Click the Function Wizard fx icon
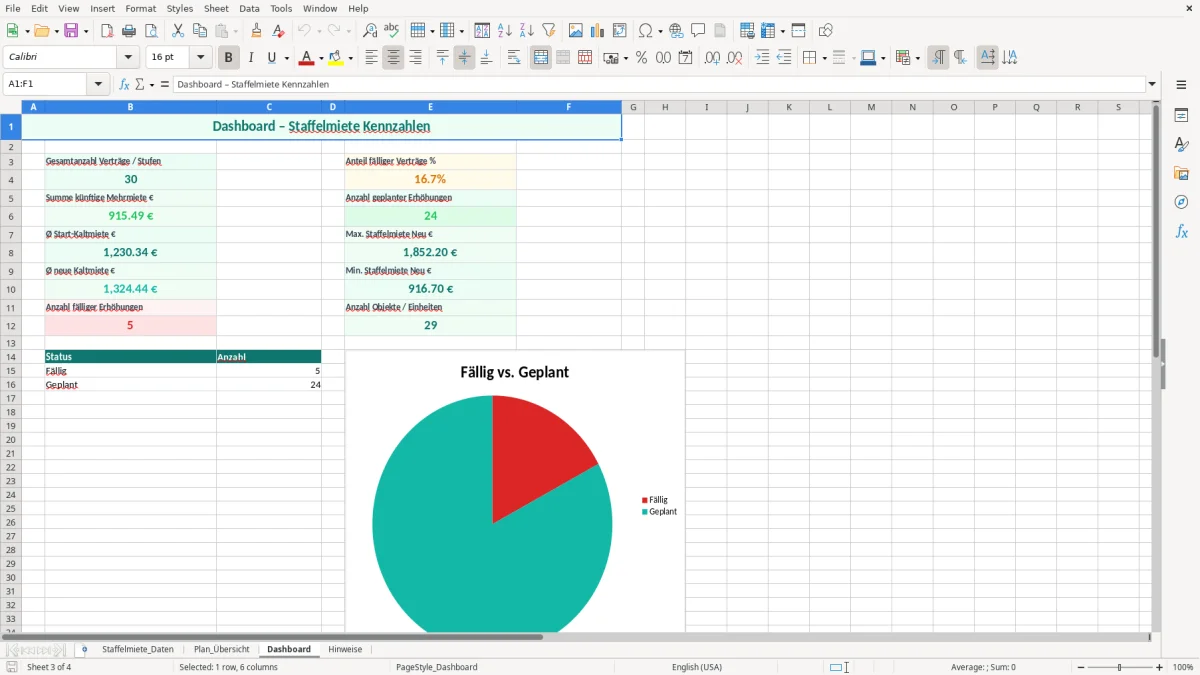Screen dimensions: 1200x675 pos(125,85)
